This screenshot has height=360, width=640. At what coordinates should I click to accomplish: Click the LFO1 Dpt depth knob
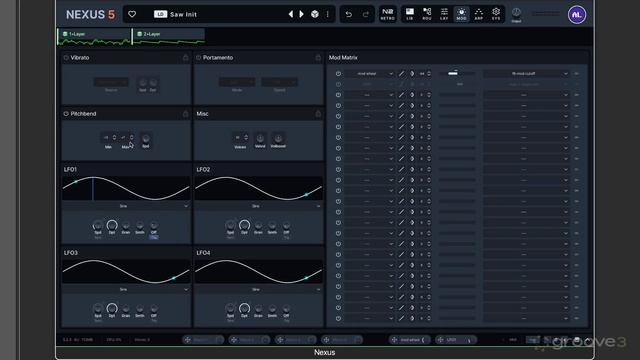(x=112, y=225)
